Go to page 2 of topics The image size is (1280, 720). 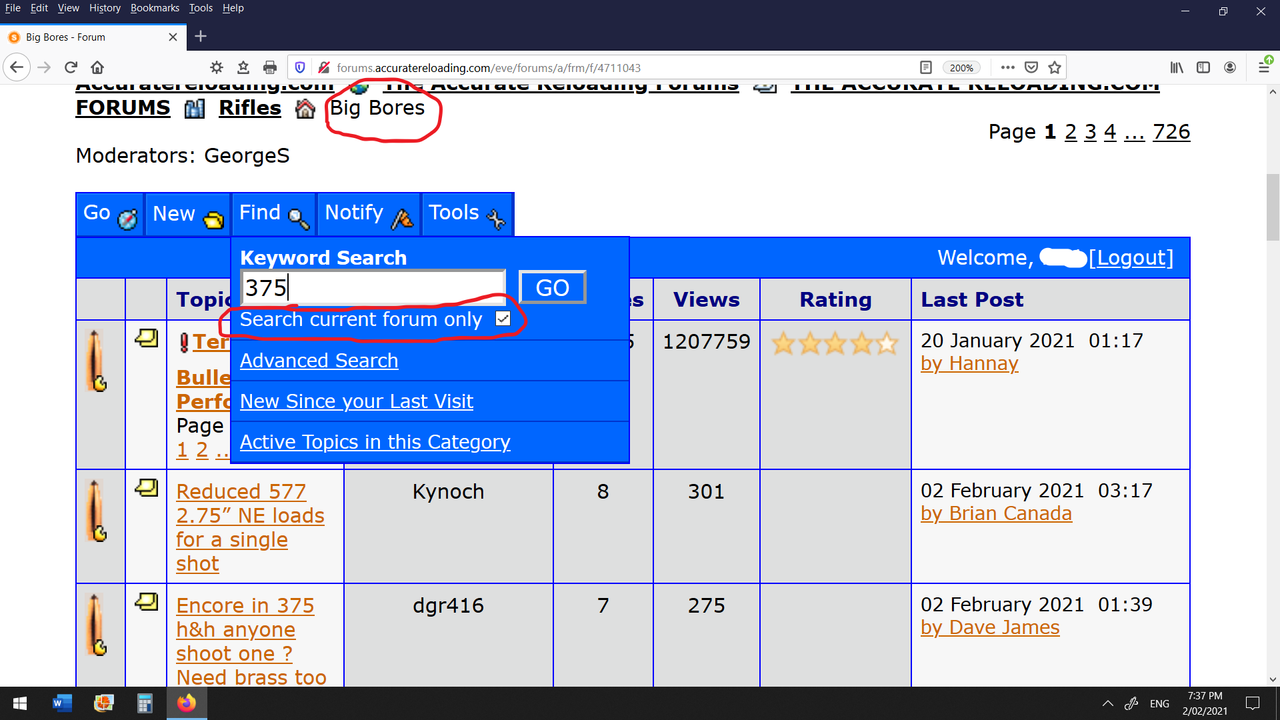click(x=1071, y=132)
